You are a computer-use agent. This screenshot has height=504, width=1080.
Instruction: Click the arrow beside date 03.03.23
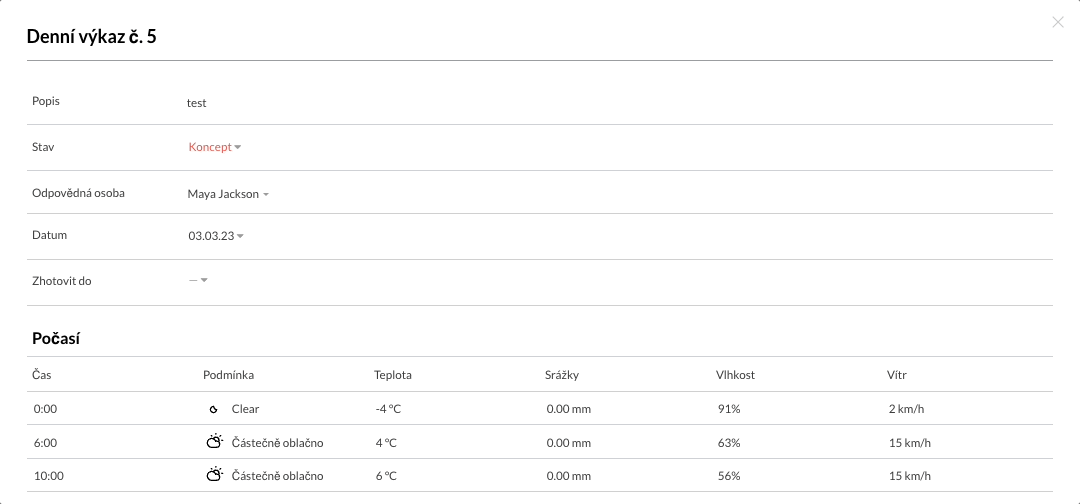point(240,236)
